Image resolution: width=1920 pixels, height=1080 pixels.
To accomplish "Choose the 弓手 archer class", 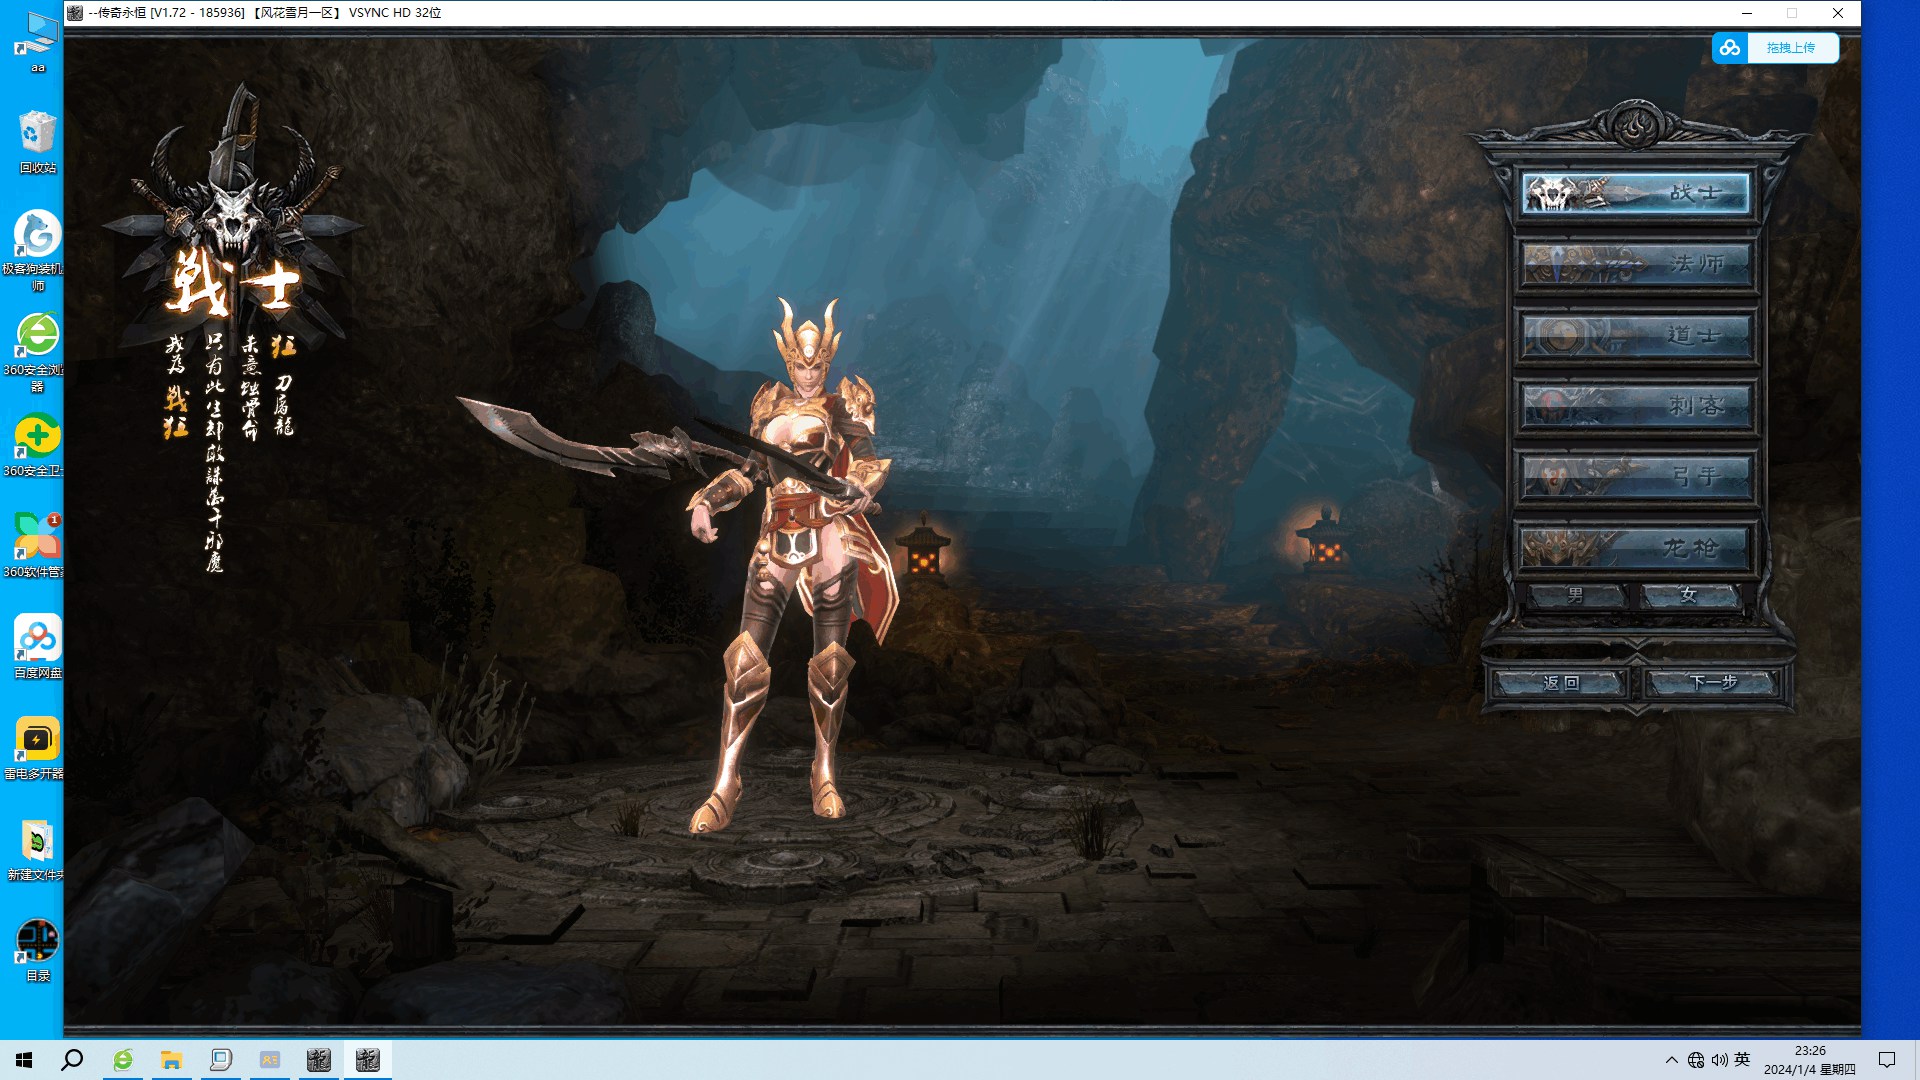I will (x=1636, y=477).
